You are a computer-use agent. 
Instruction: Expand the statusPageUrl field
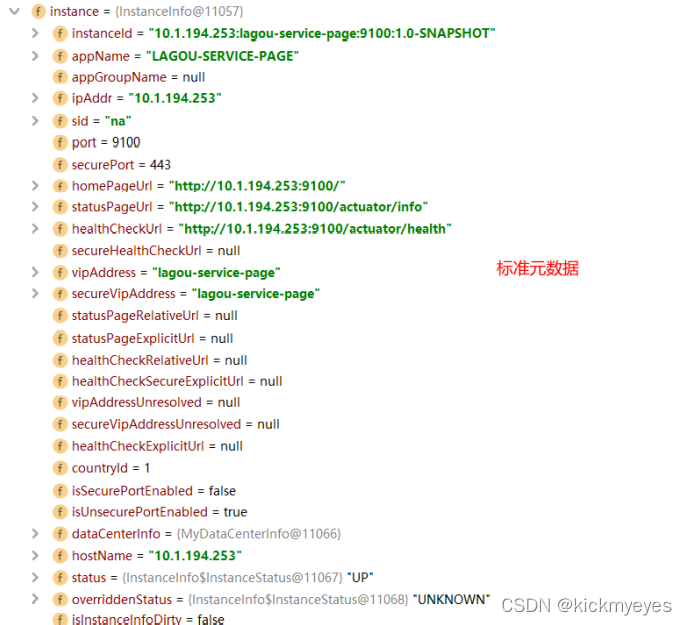pos(35,207)
